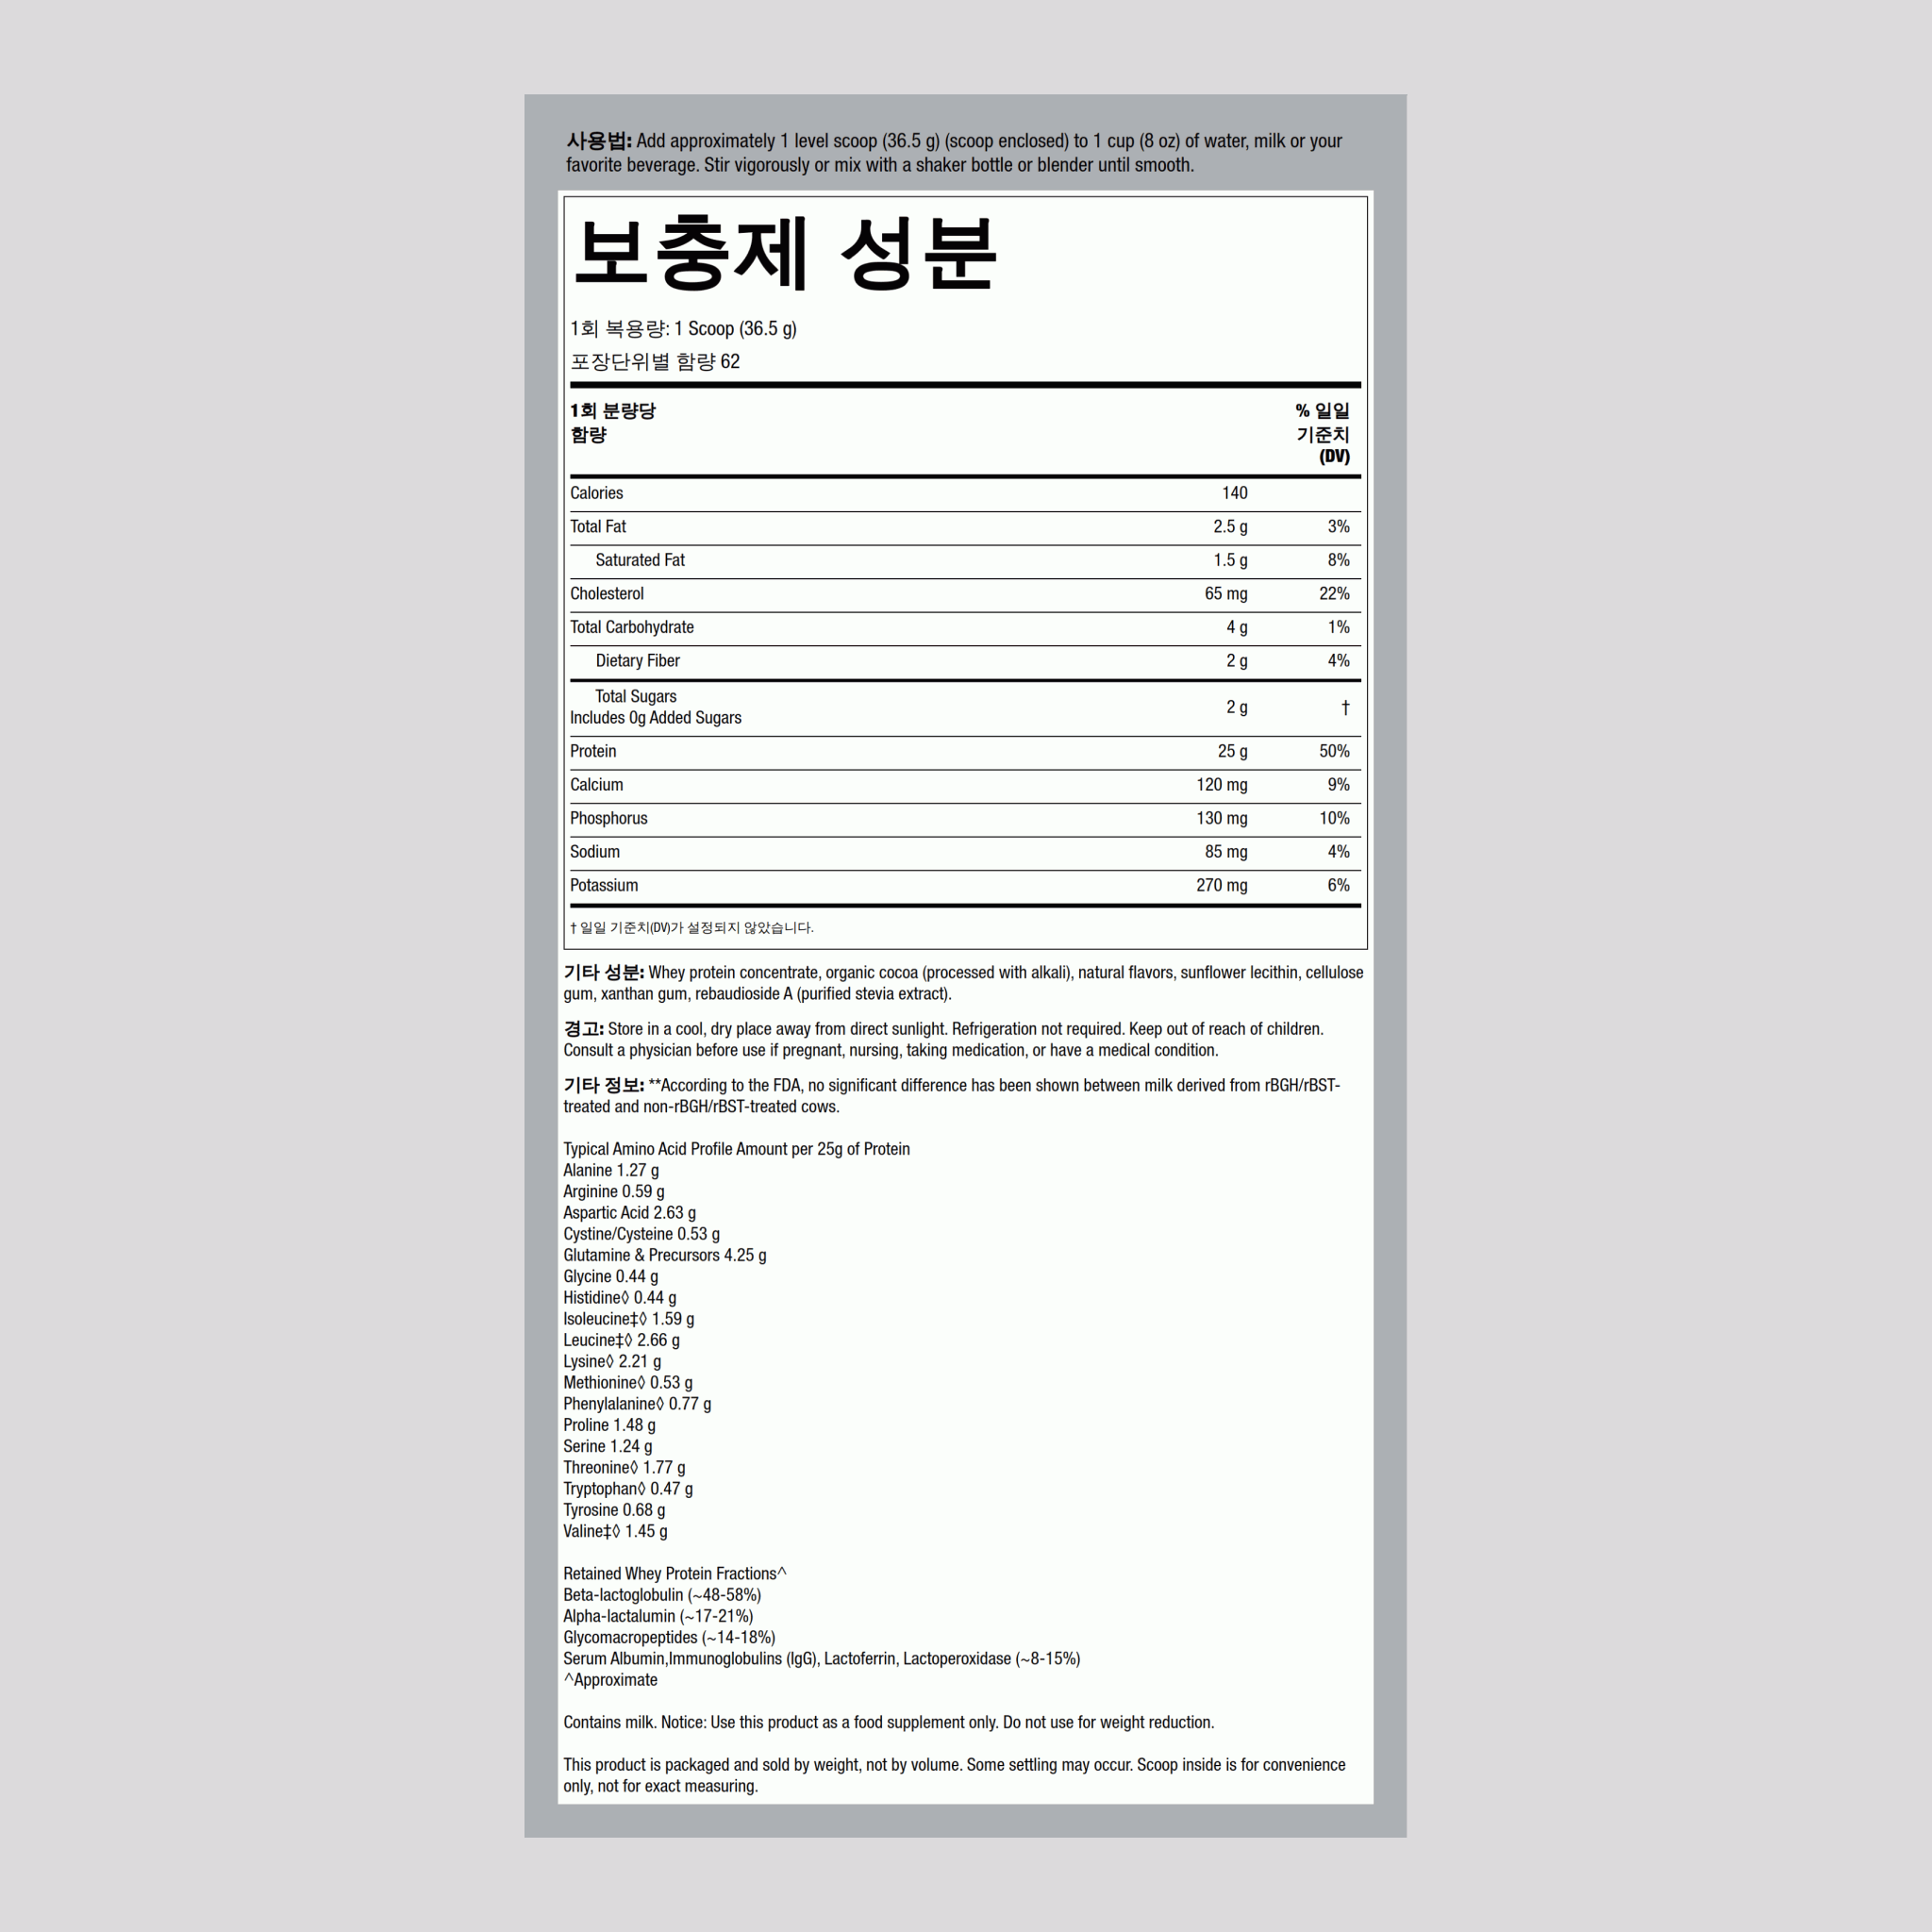Viewport: 1932px width, 1932px height.
Task: Click the 'Serine 1.24 g' line
Action: [608, 1447]
